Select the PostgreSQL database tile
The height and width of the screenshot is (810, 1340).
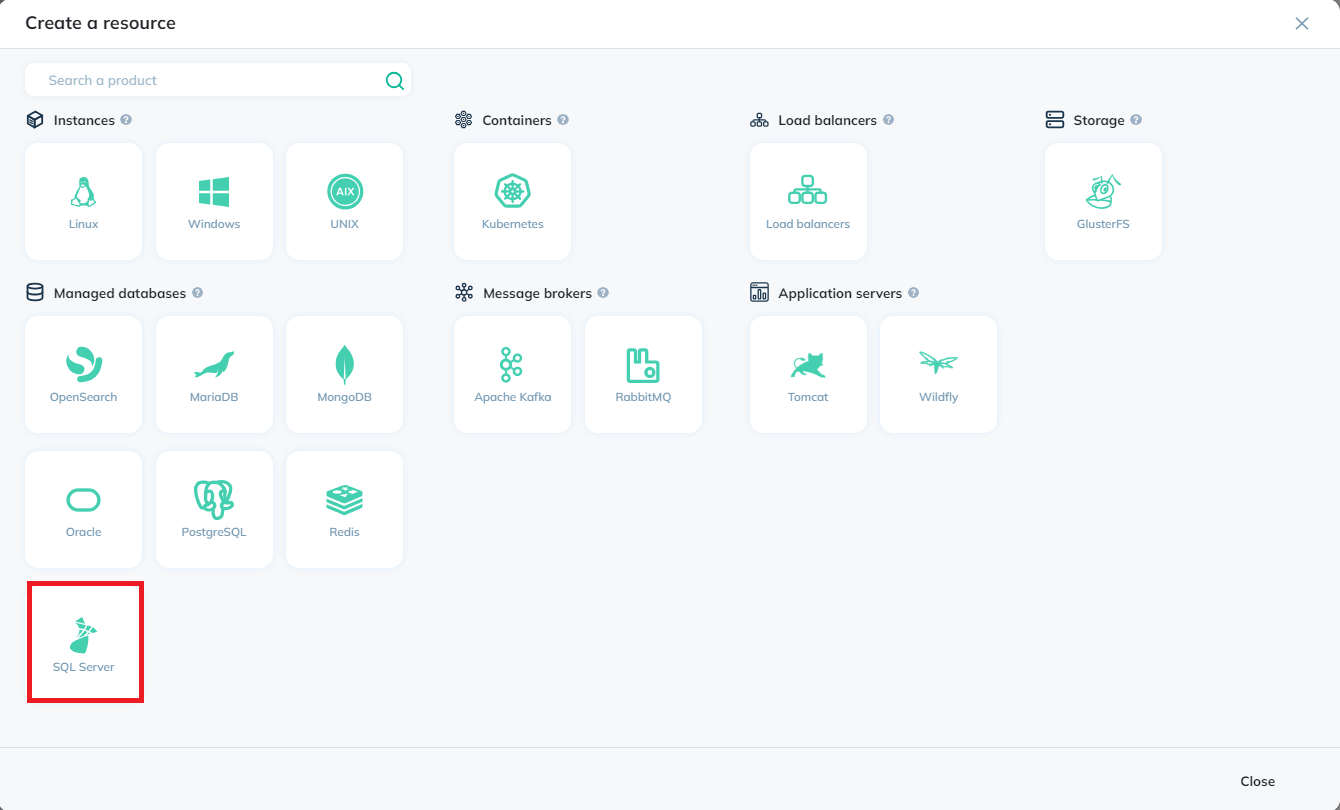point(214,509)
